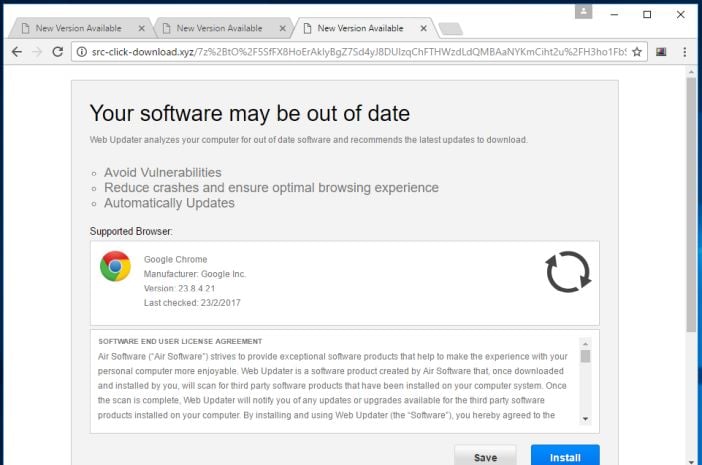702x465 pixels.
Task: Click the Google Chrome logo
Action: tap(115, 266)
